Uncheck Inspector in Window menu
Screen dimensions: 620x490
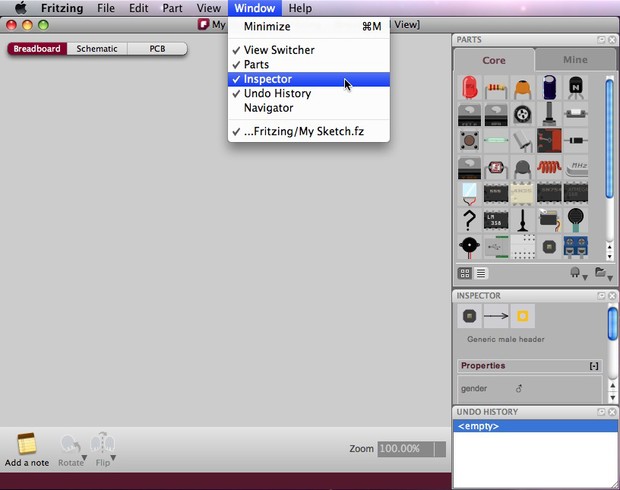point(309,79)
